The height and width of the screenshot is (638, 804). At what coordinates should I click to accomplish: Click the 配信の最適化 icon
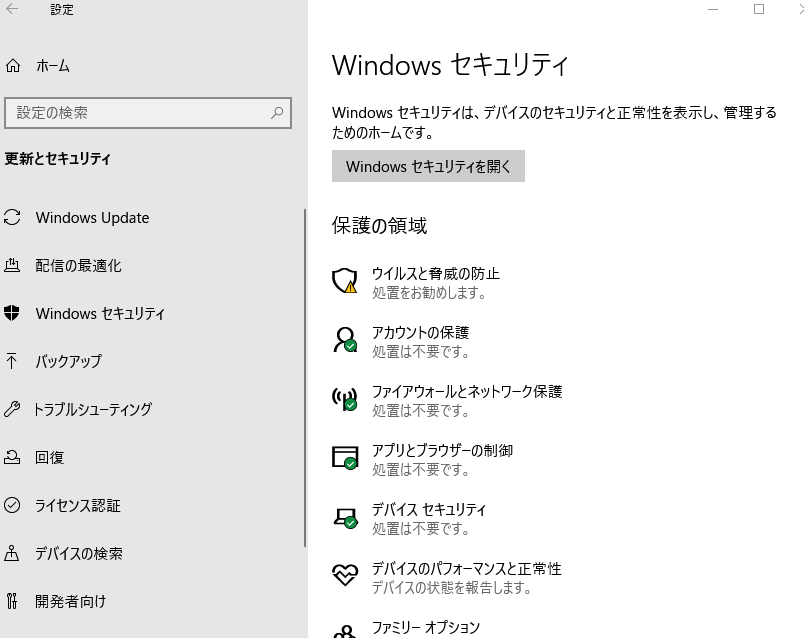click(x=12, y=265)
